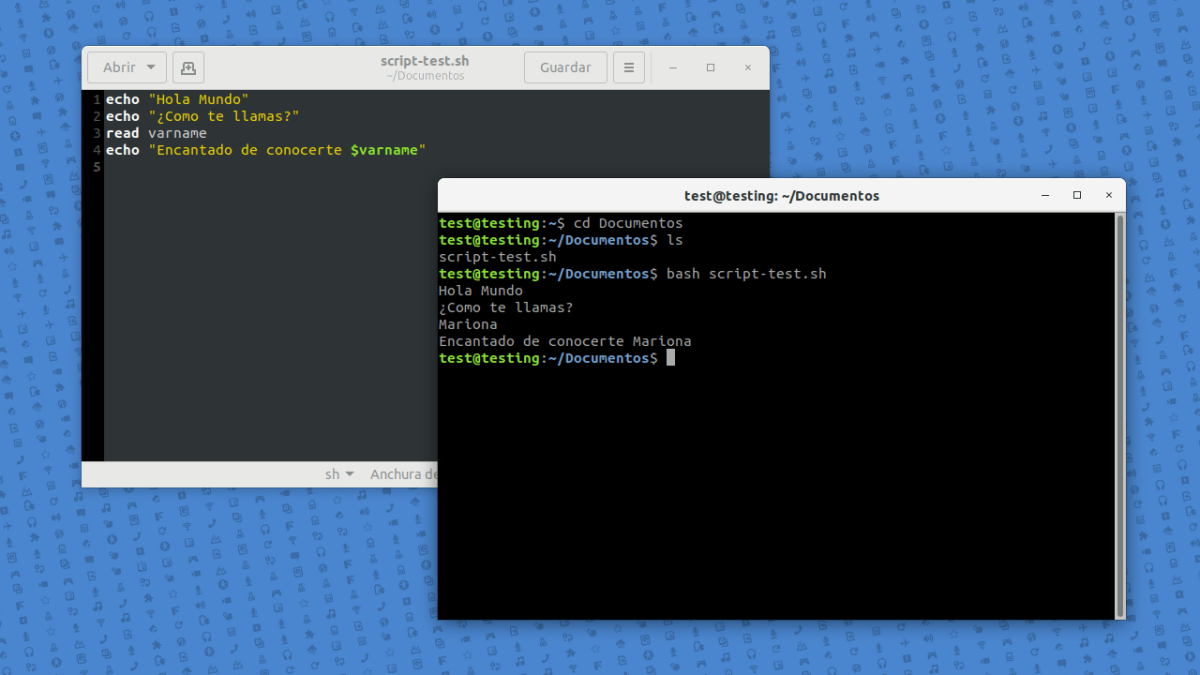
Task: Create a new document using the new-tab icon
Action: click(x=188, y=67)
